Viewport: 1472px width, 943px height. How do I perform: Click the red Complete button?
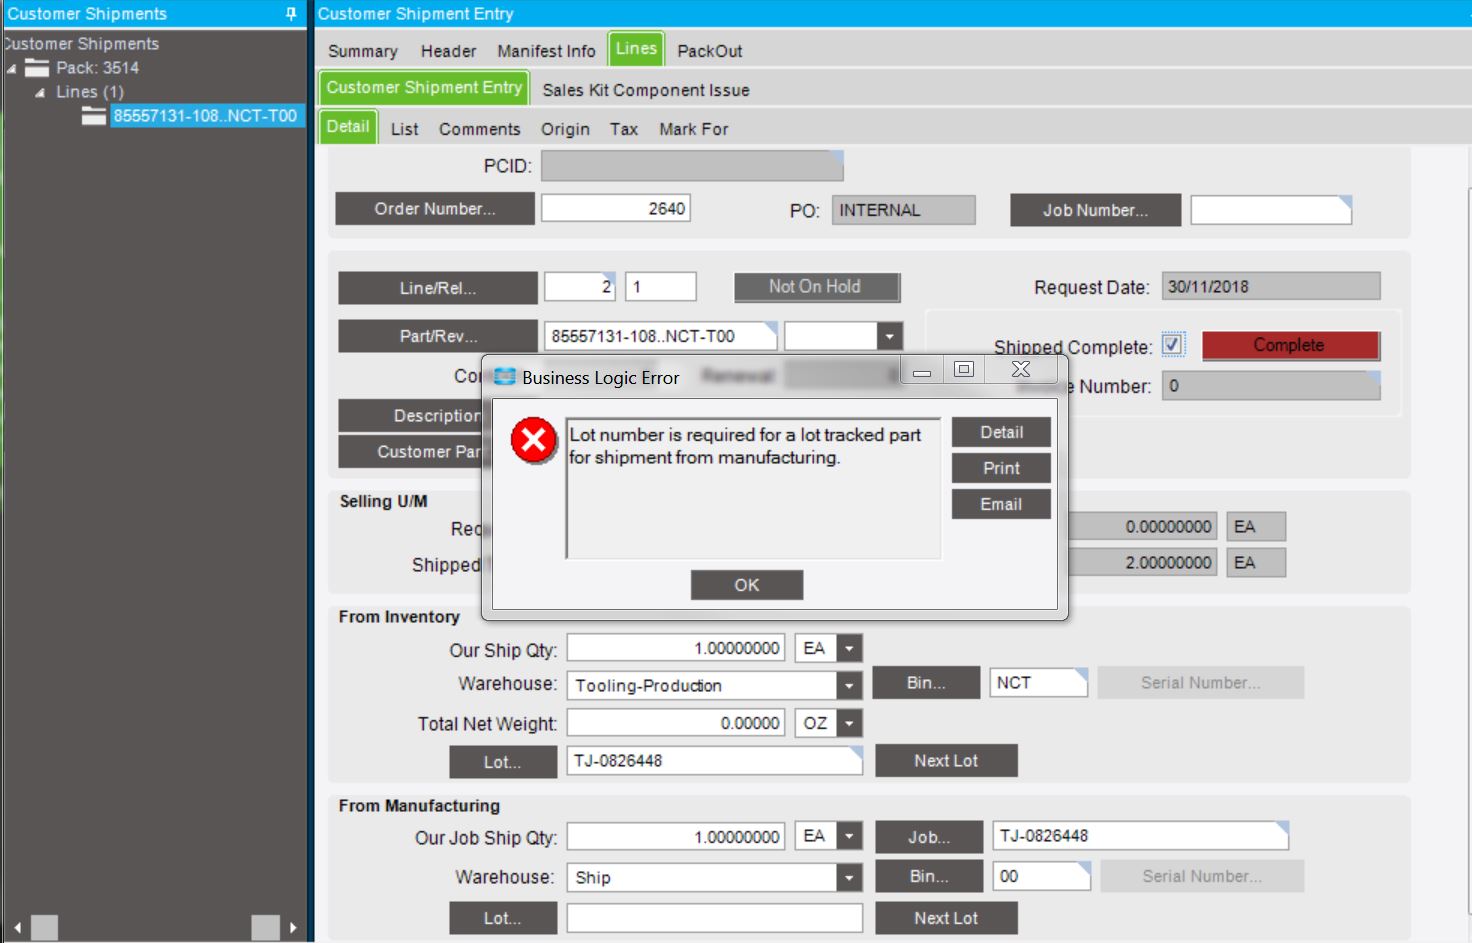click(x=1290, y=345)
